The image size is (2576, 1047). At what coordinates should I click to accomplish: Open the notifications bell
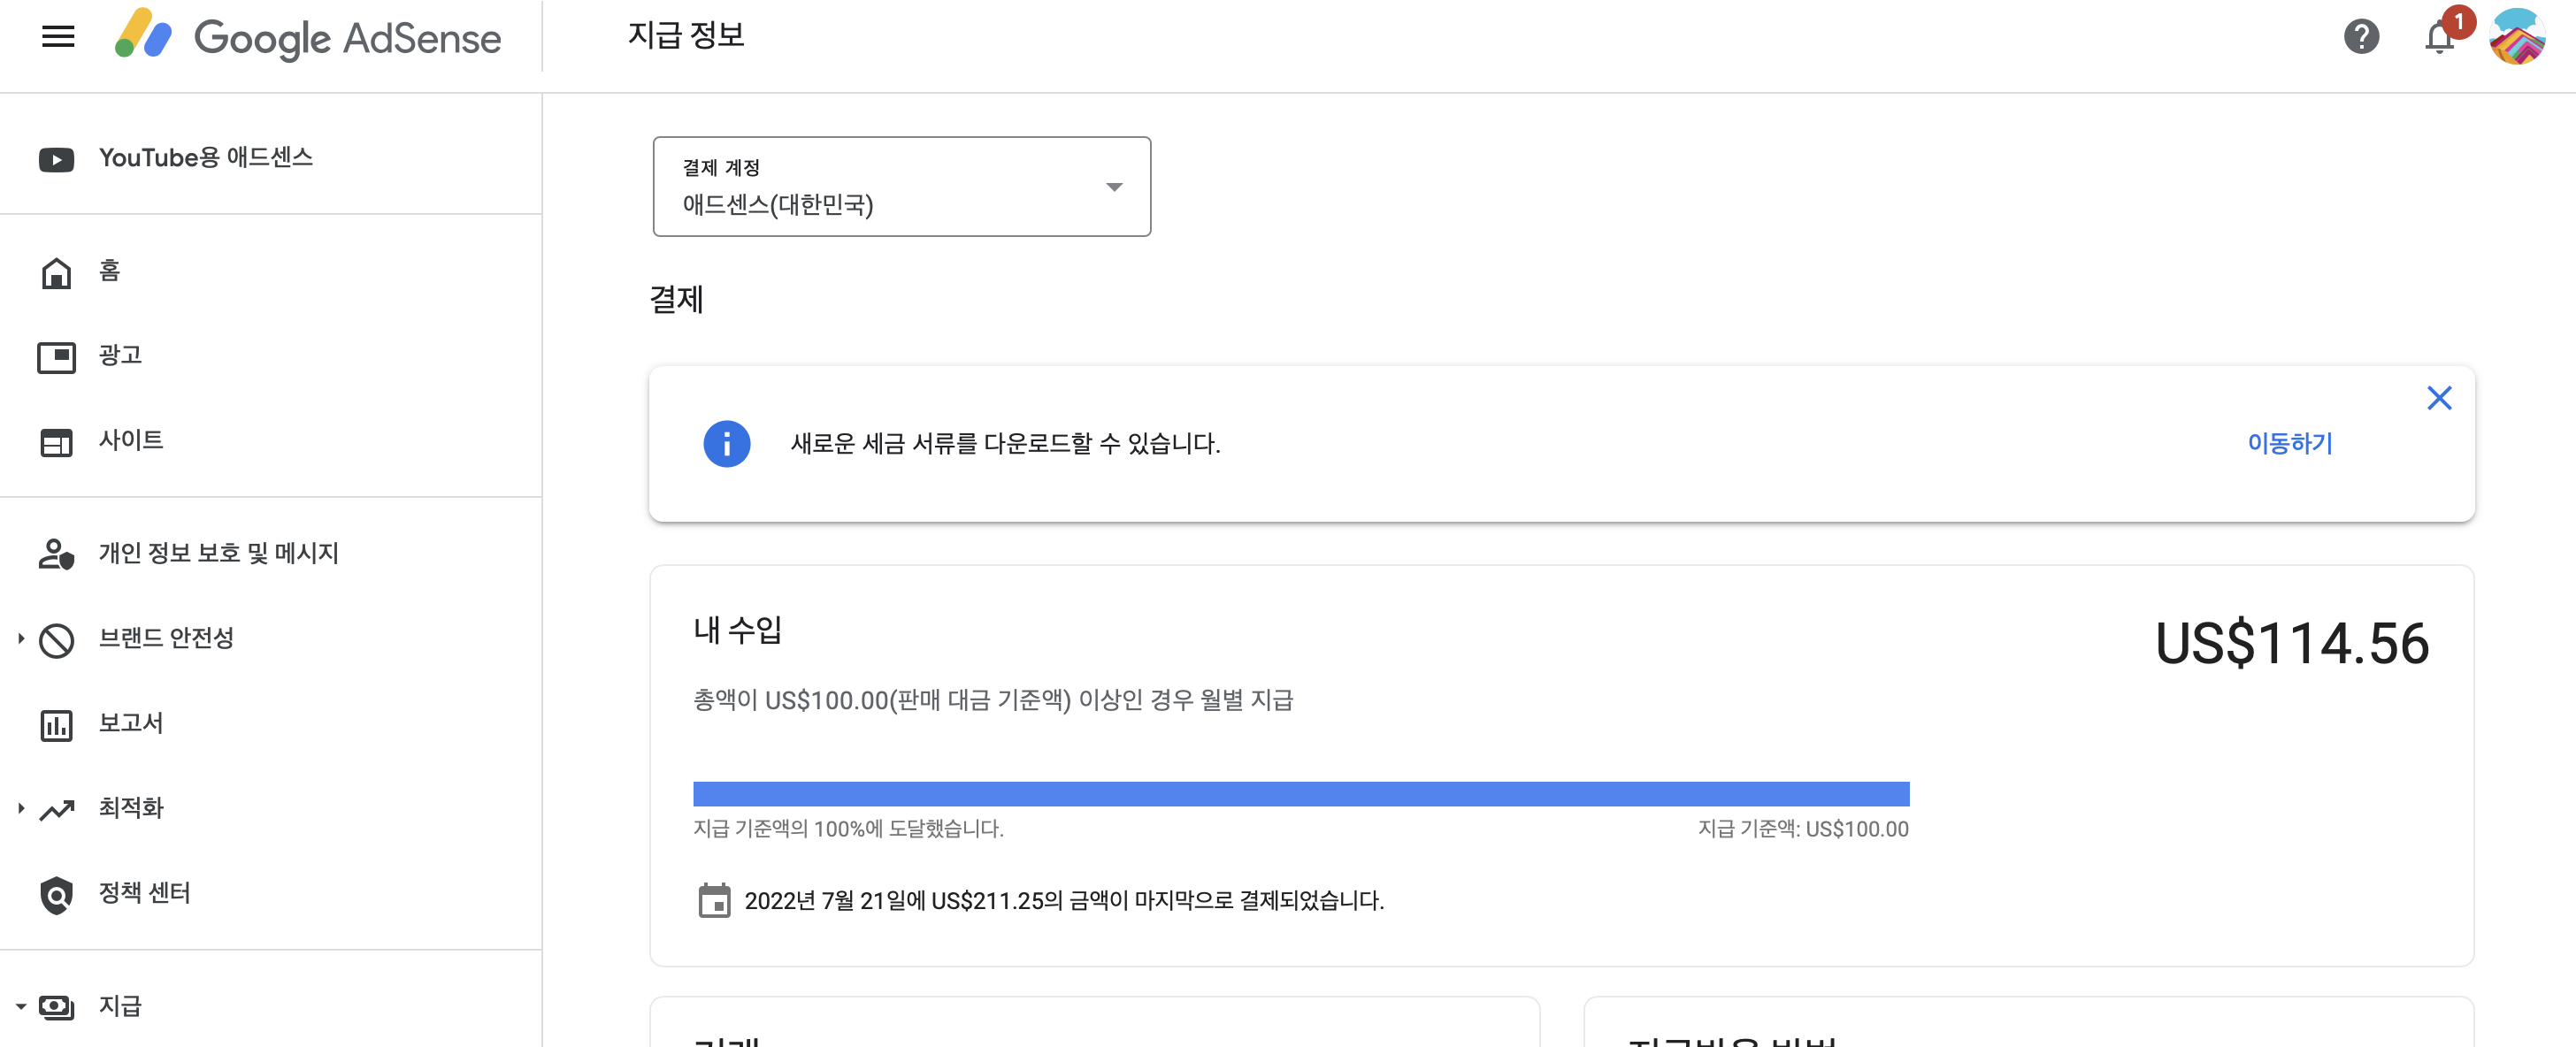pos(2438,38)
